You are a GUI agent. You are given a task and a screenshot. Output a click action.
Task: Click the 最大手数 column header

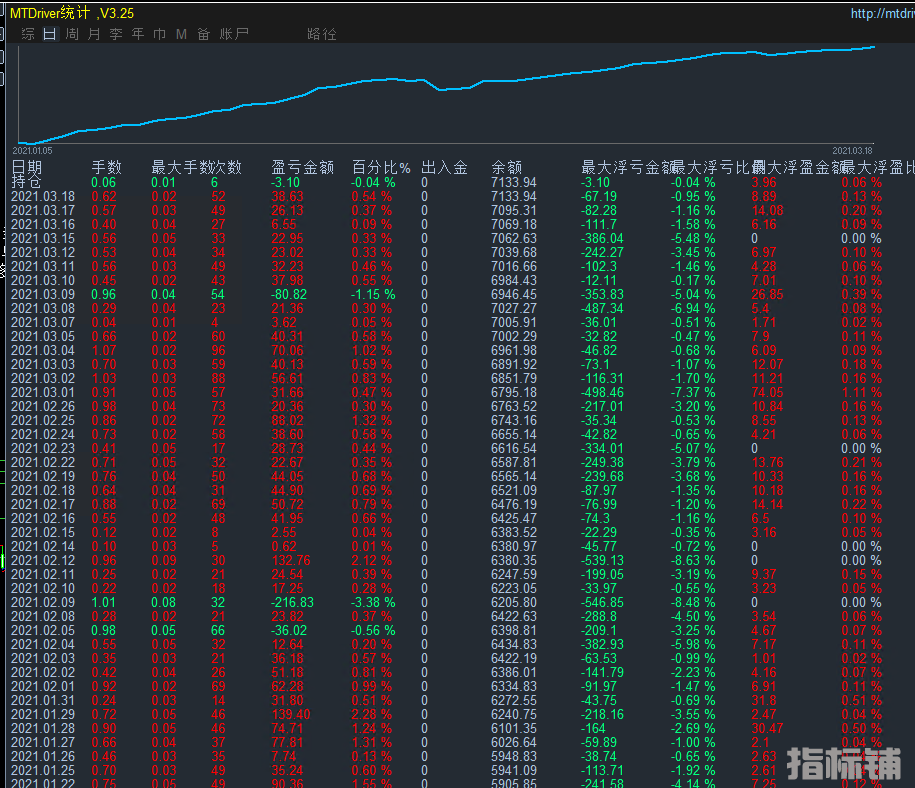181,168
